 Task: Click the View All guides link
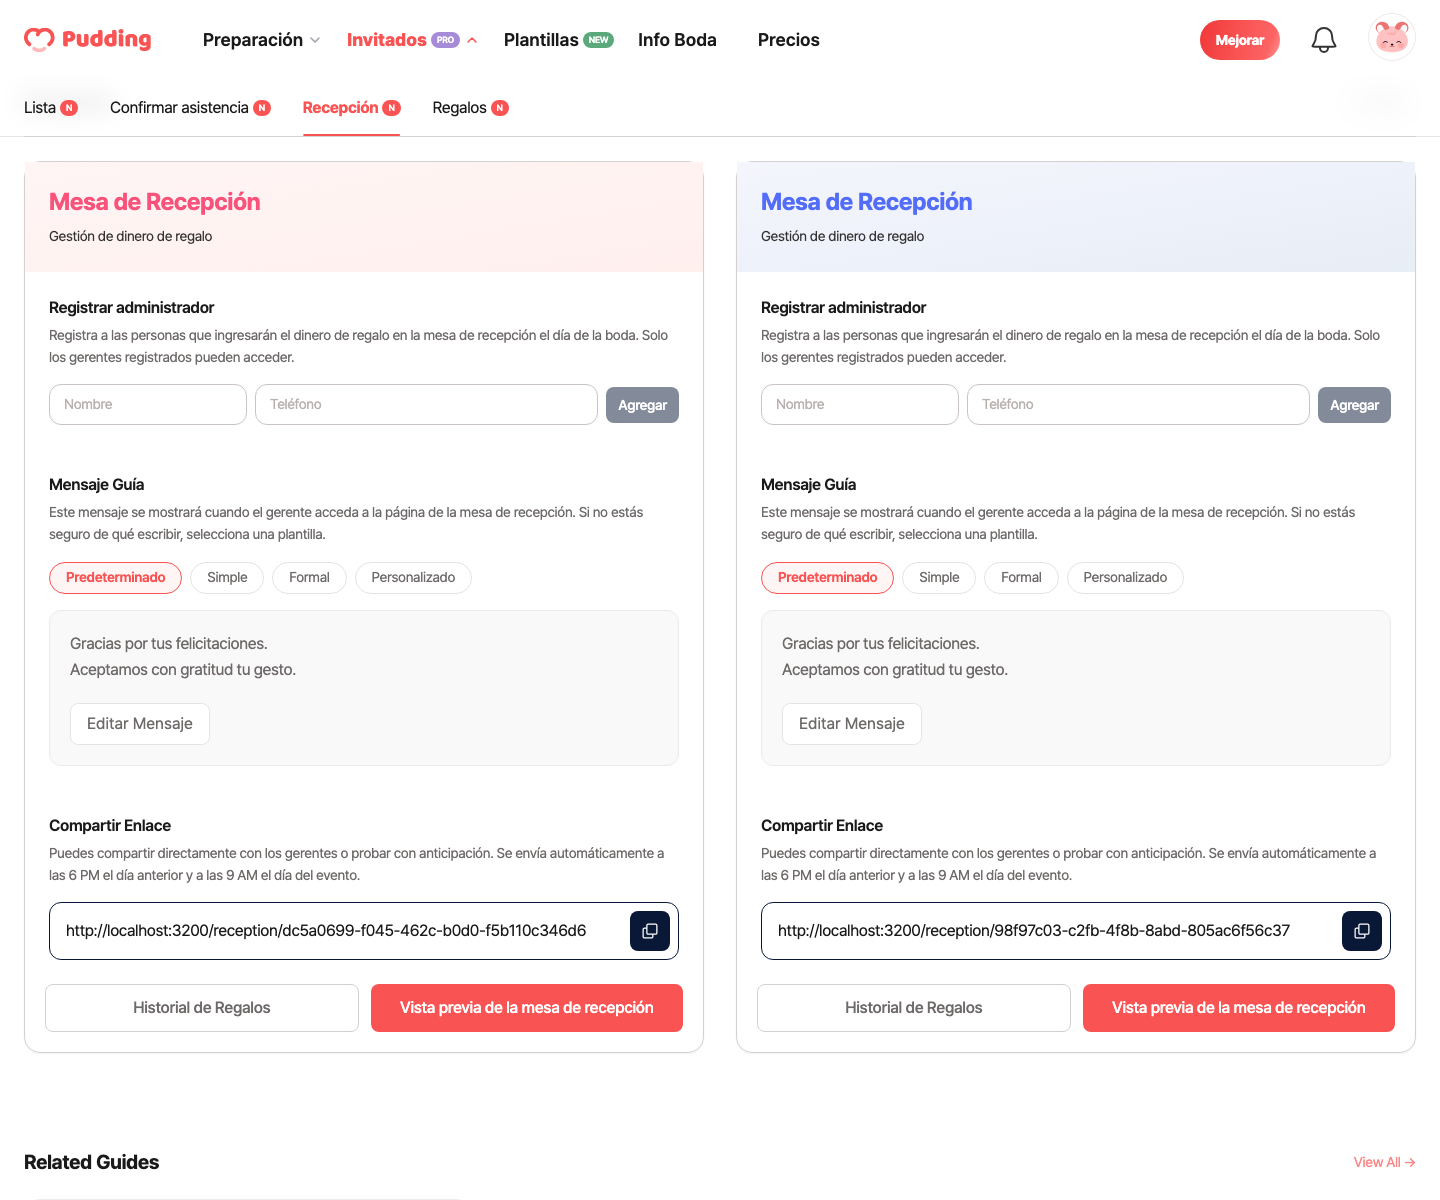[1384, 1162]
